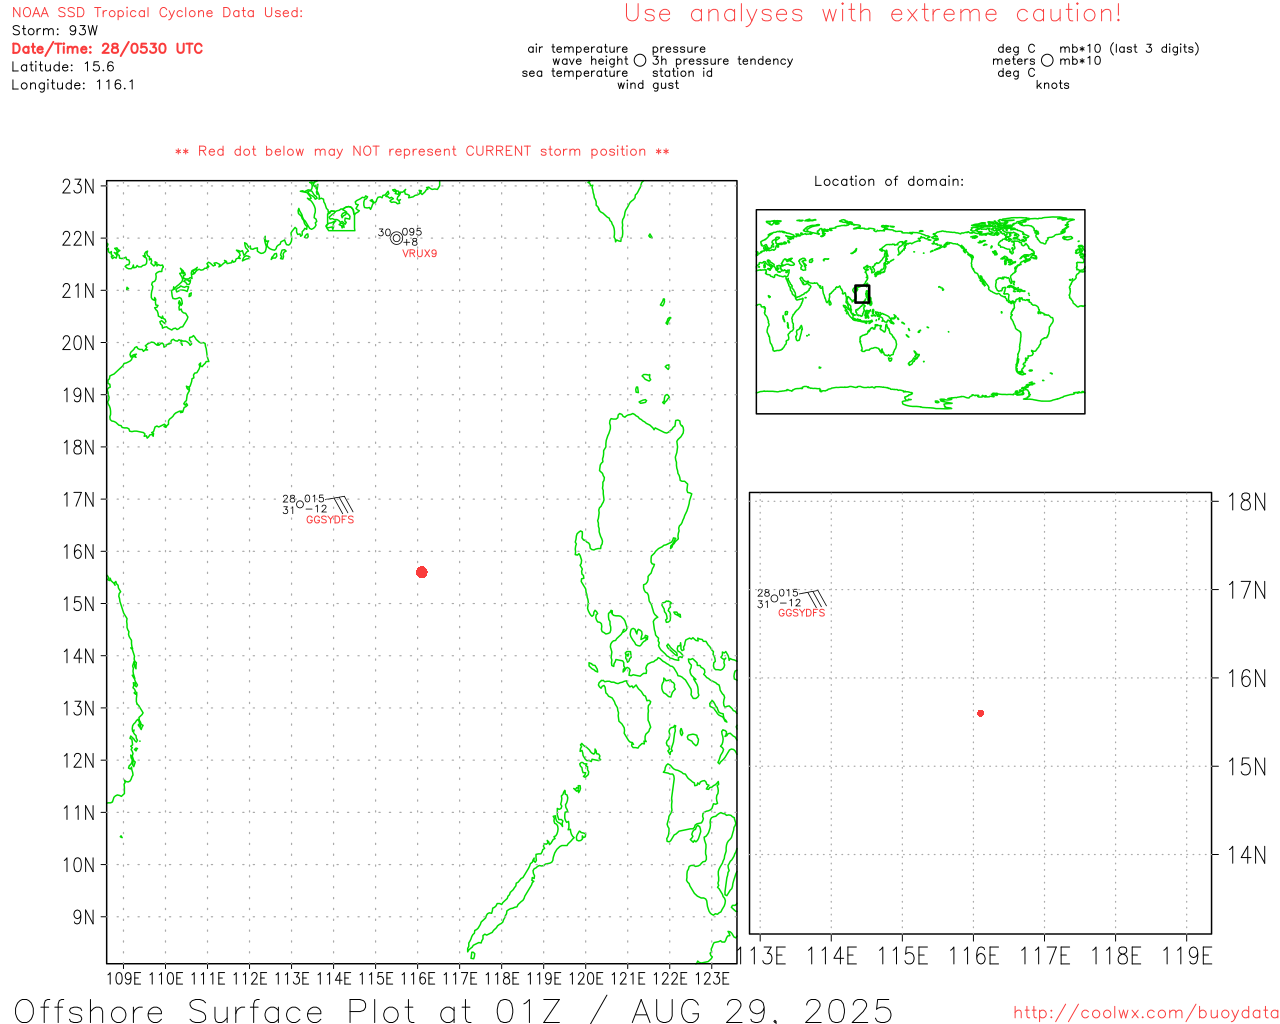Click the units legend circle next to meters
Viewport: 1280px width, 1024px height.
1047,60
